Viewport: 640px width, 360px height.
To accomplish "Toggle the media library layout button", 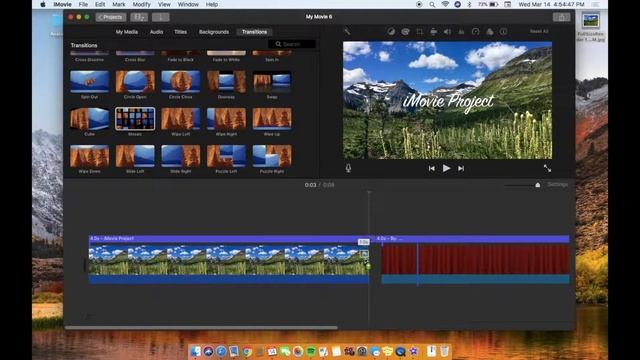I will 139,17.
